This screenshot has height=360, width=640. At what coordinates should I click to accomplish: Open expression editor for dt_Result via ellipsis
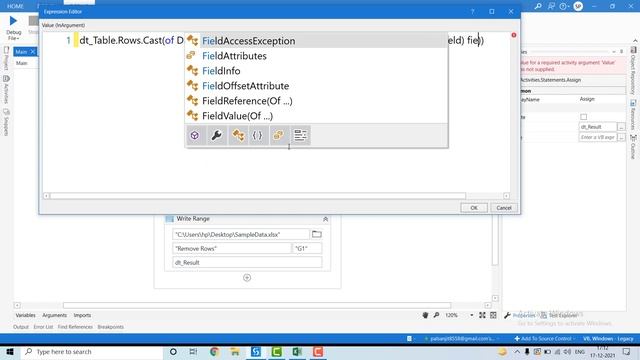click(x=621, y=127)
